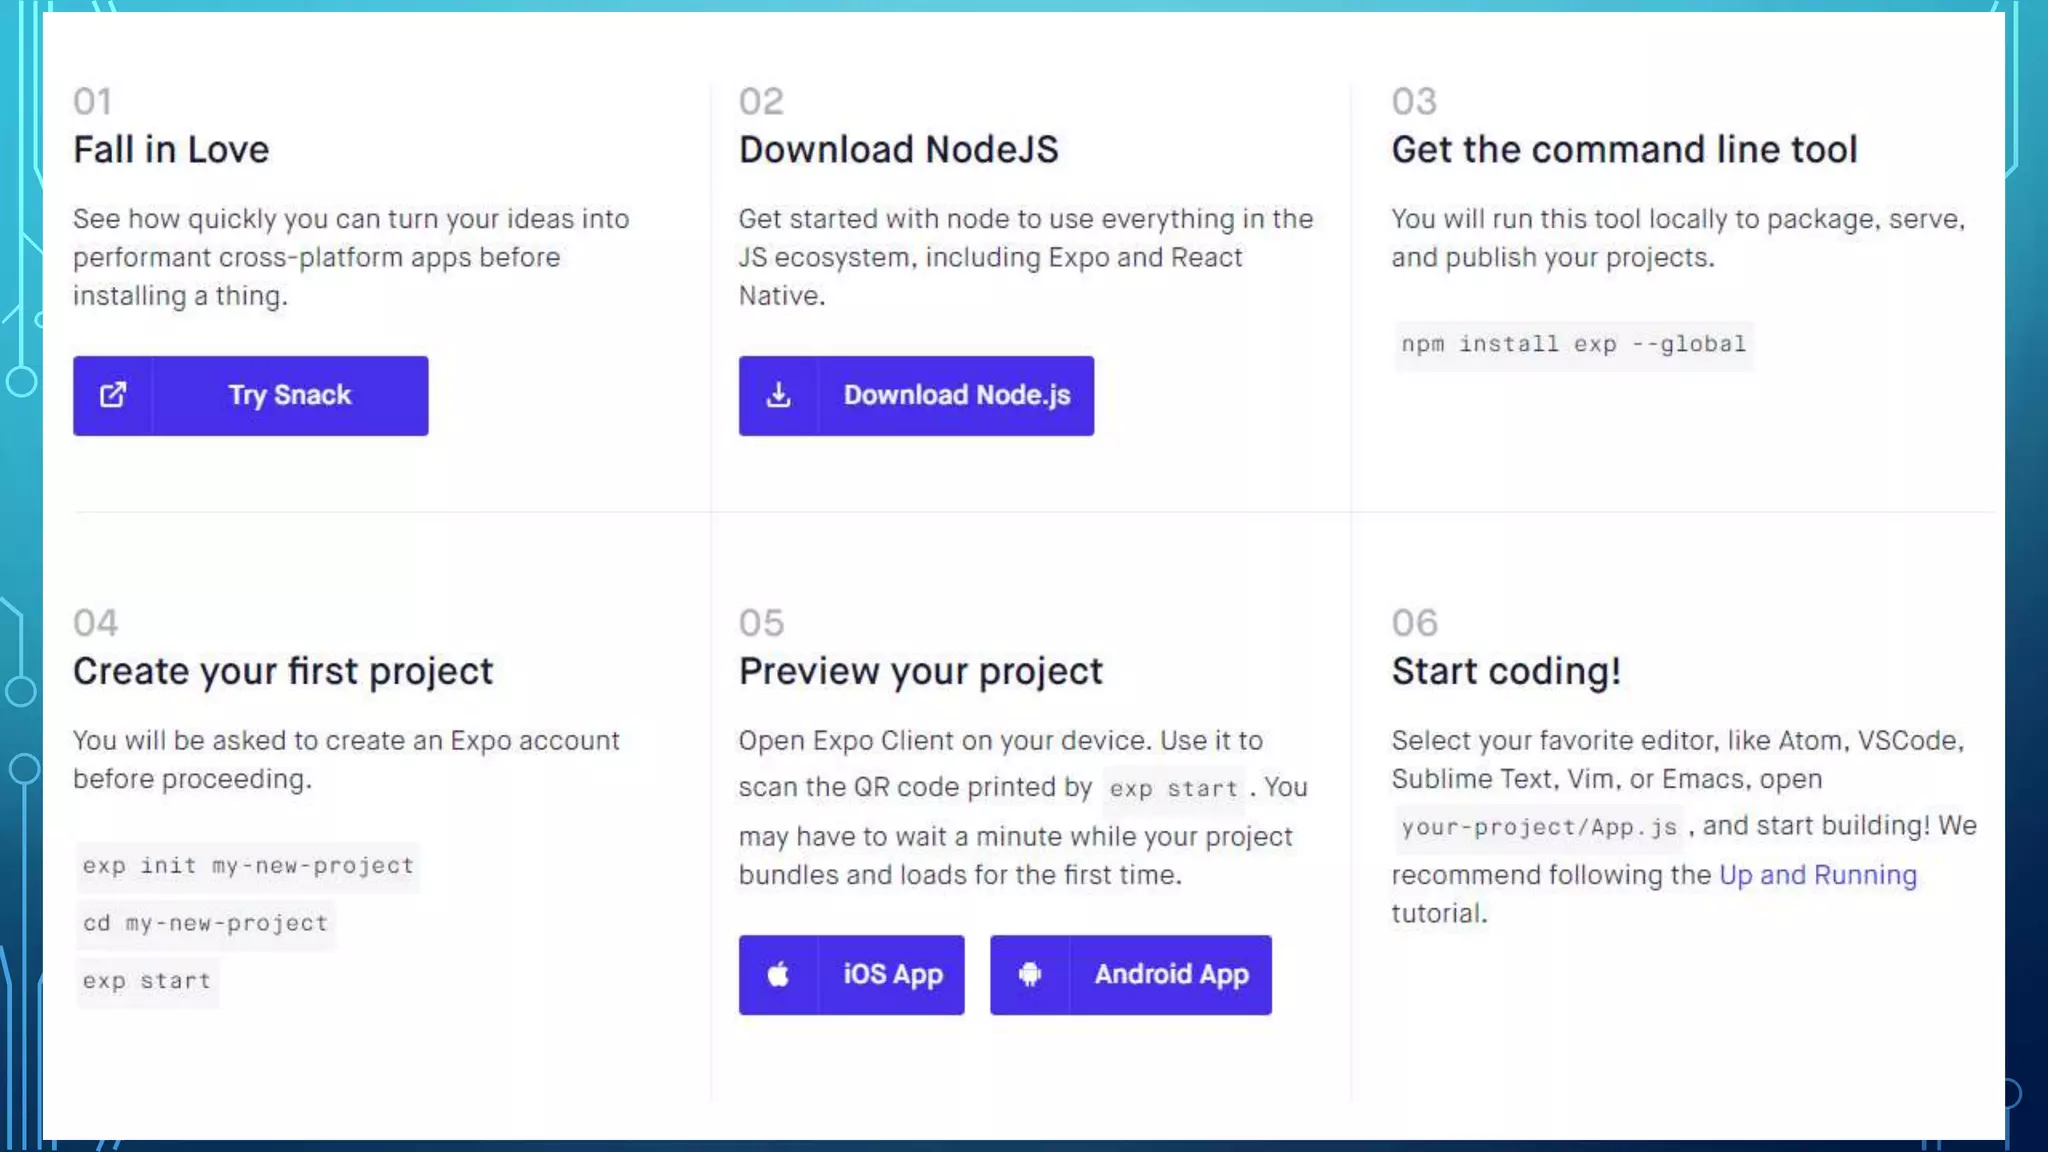Screen dimensions: 2048x1152
Task: Click the exp start command under step 04
Action: (147, 981)
